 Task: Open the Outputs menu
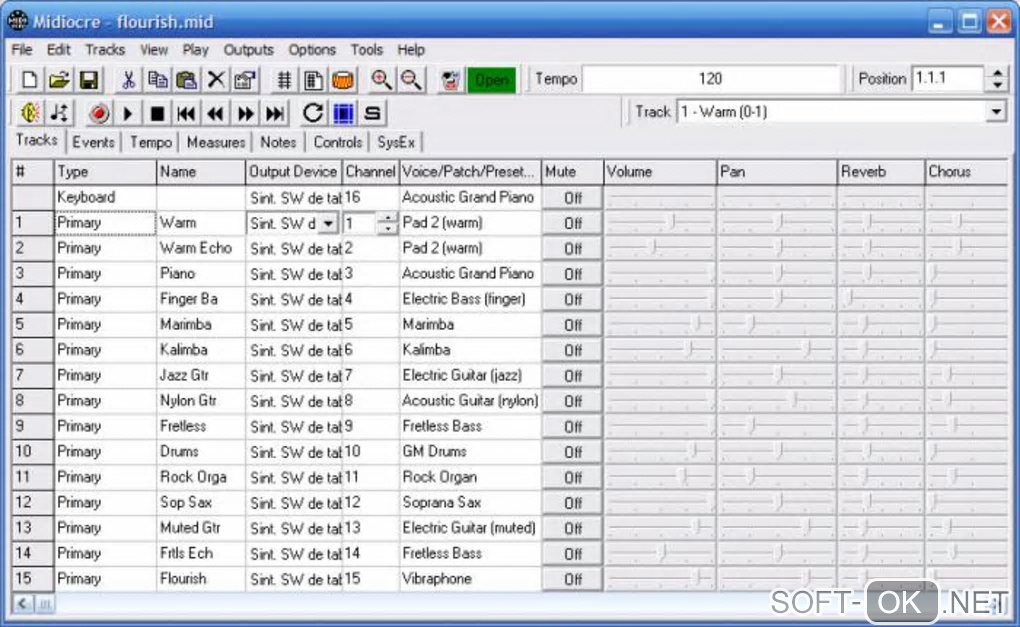[248, 49]
